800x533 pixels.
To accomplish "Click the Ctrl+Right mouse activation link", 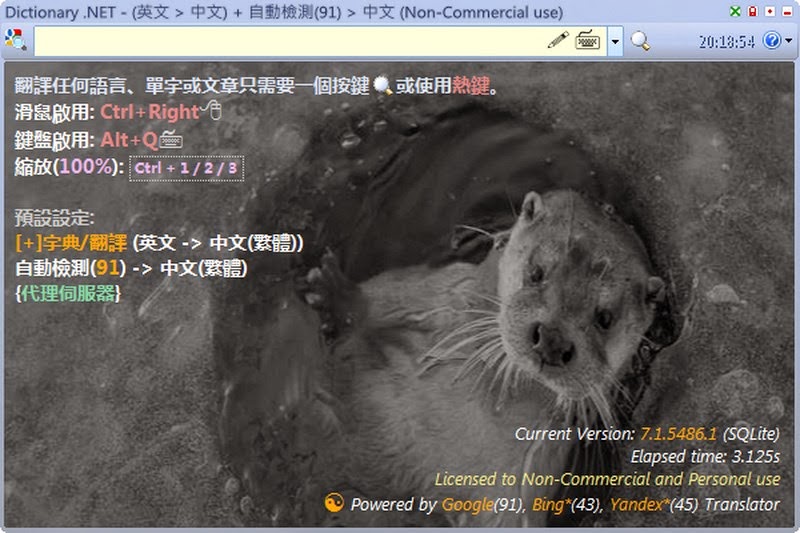I will pos(149,112).
